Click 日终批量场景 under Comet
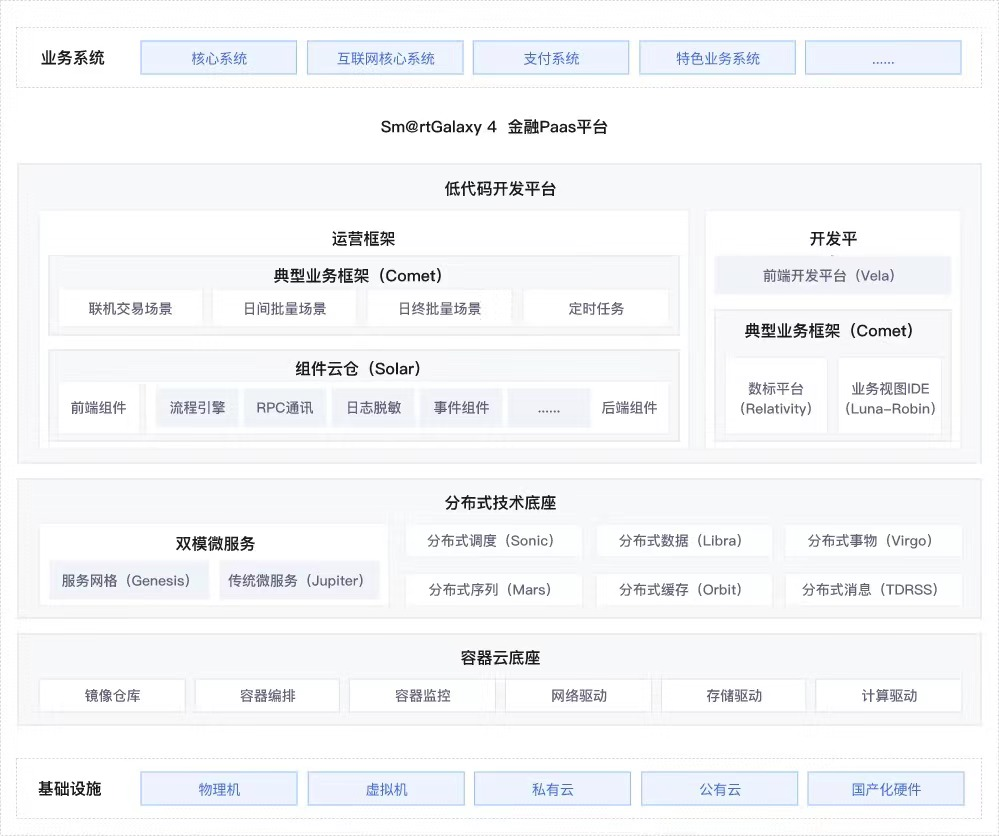 tap(438, 308)
